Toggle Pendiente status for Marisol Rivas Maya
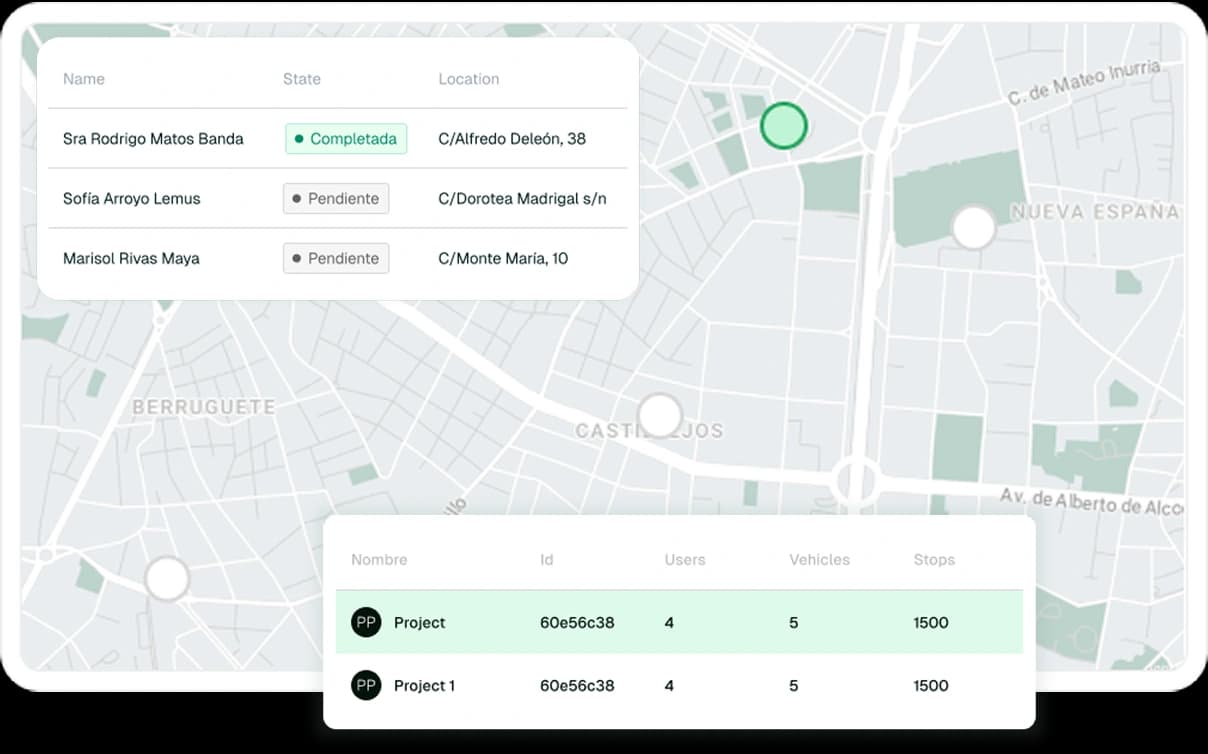The width and height of the screenshot is (1208, 754). (336, 258)
